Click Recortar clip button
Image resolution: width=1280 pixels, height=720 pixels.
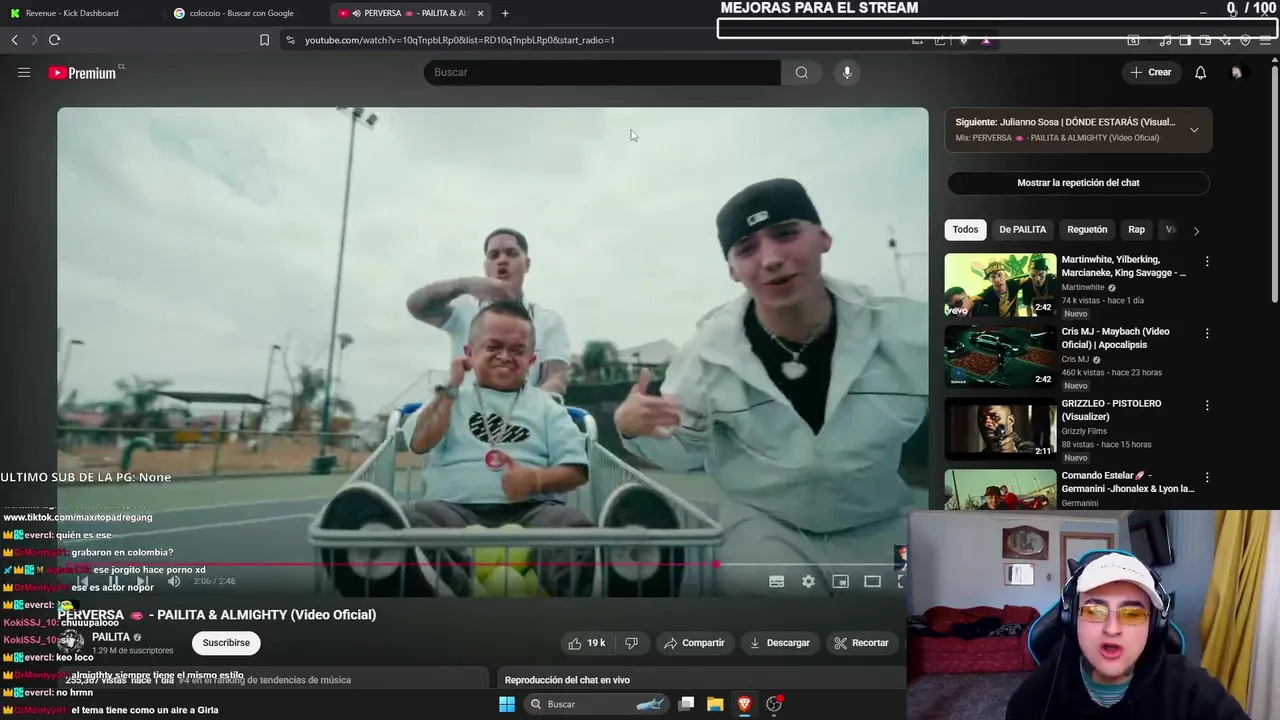(x=861, y=643)
